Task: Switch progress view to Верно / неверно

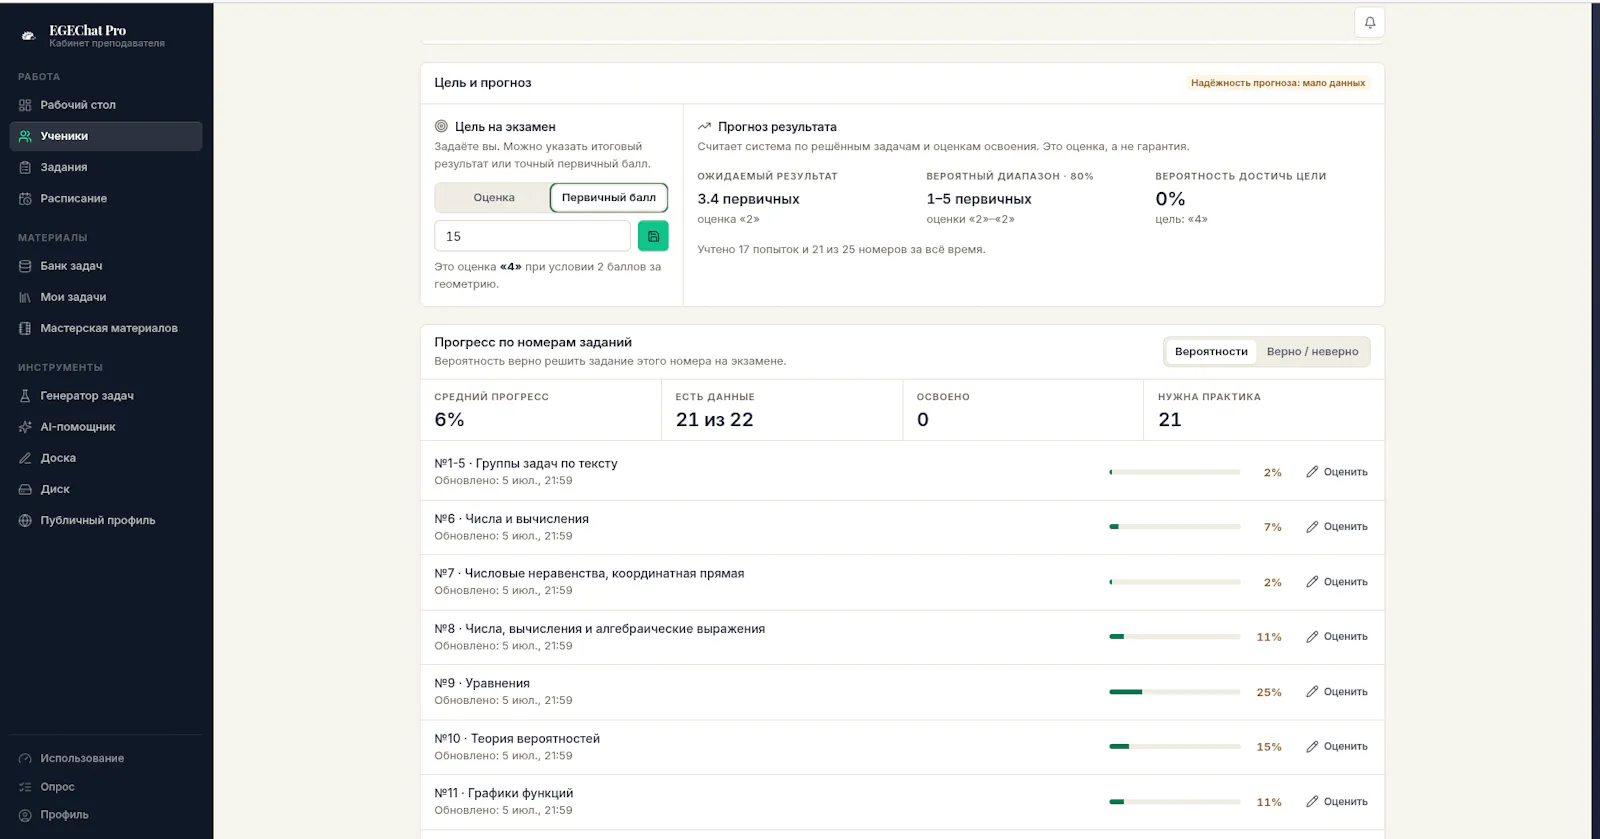Action: tap(1312, 352)
